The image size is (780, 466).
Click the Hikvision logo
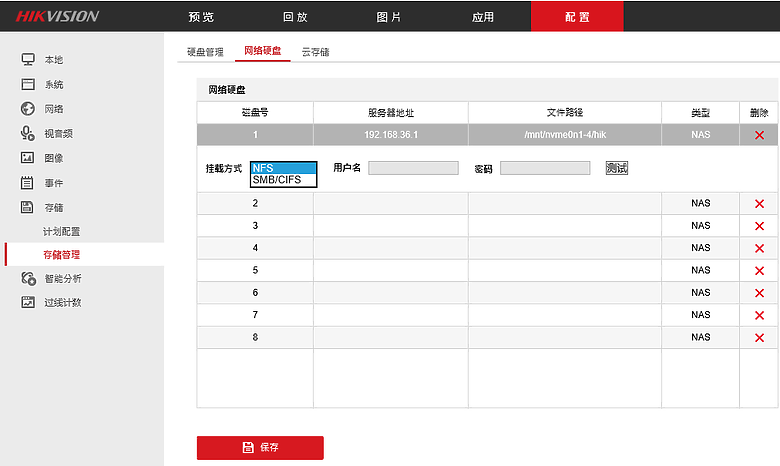pos(57,16)
